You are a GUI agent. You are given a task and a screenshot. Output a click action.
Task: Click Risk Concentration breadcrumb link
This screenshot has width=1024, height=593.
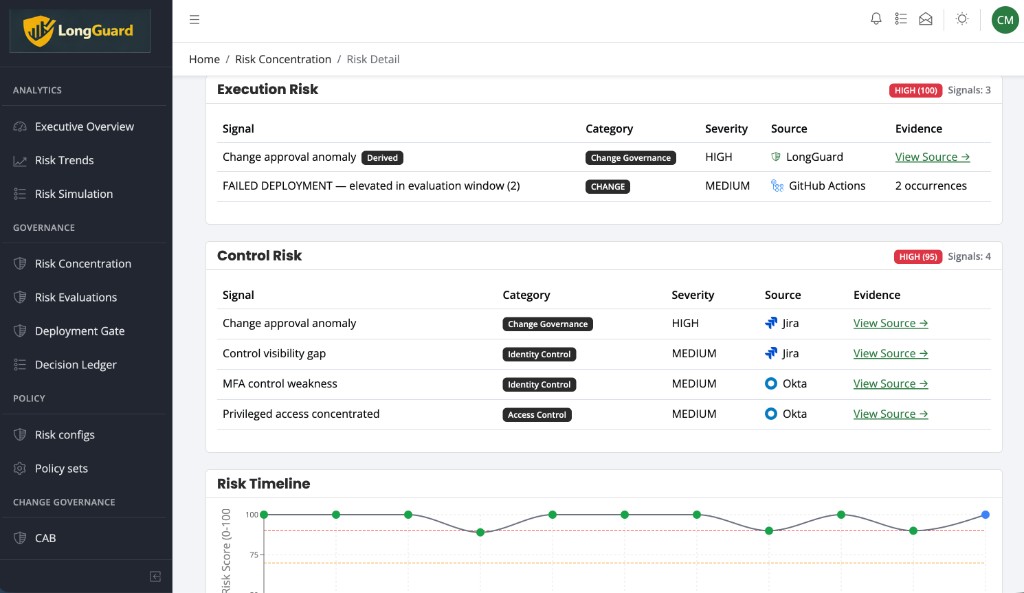(x=283, y=60)
